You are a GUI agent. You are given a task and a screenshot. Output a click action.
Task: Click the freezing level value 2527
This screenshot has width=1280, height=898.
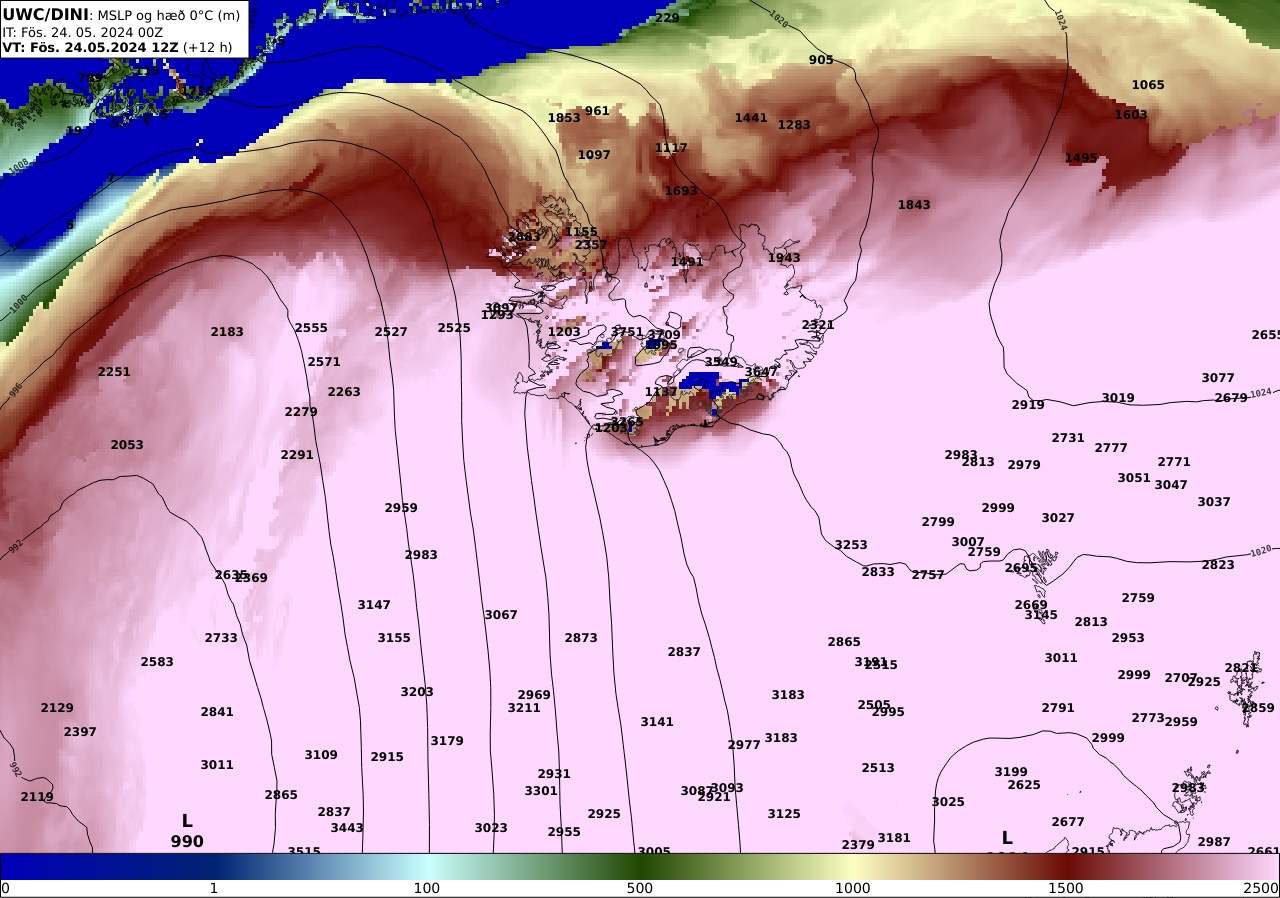[391, 332]
